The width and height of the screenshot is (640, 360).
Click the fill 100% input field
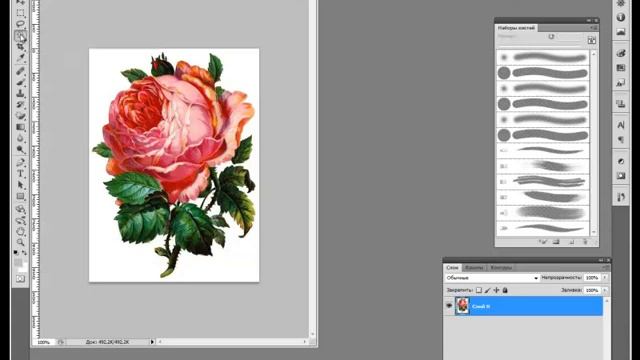[592, 290]
